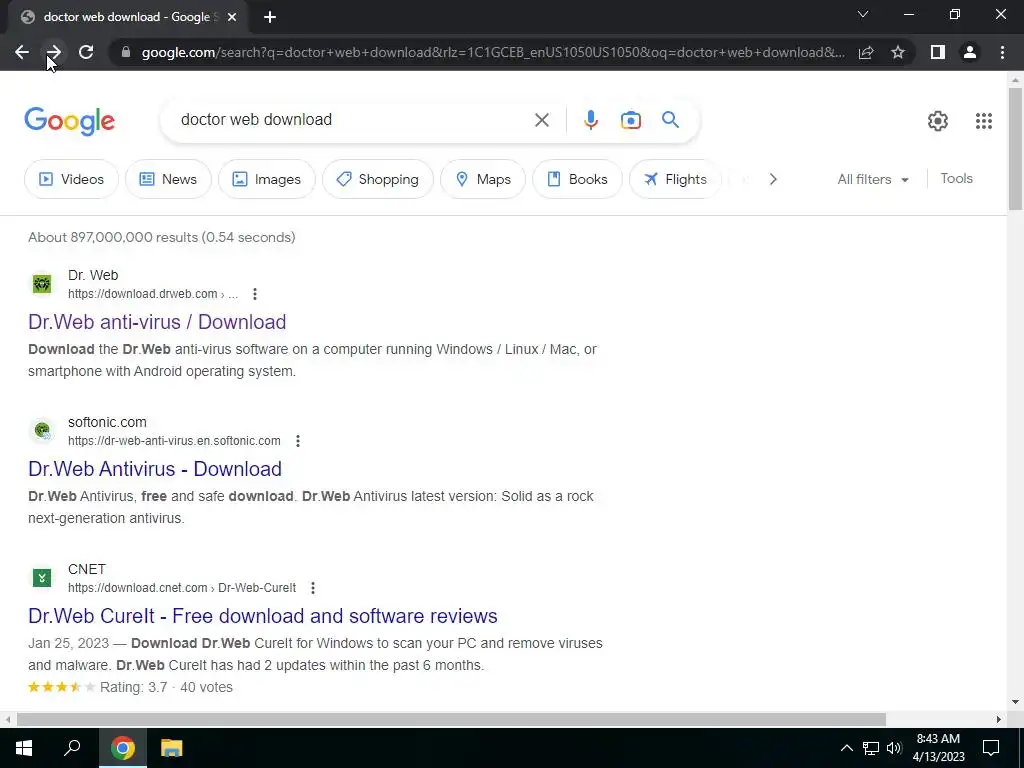The image size is (1024, 768).
Task: Show more filter chips with the arrow
Action: (773, 179)
